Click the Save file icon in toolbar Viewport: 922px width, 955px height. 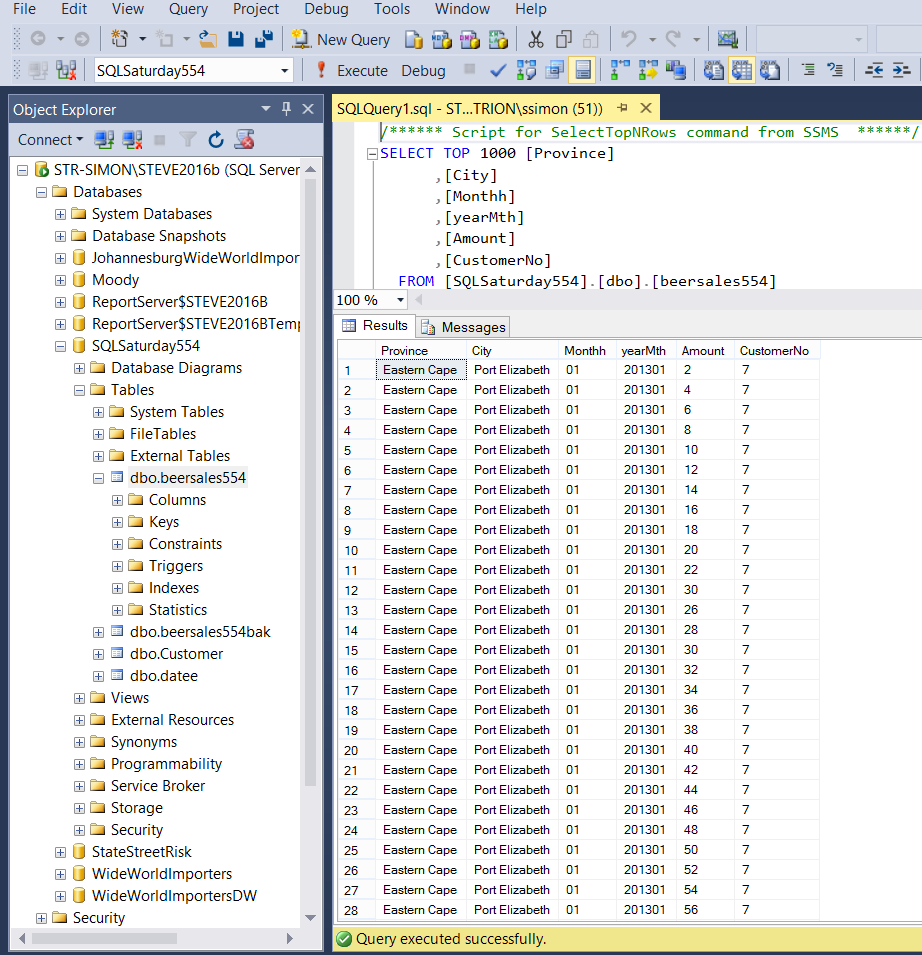[236, 40]
